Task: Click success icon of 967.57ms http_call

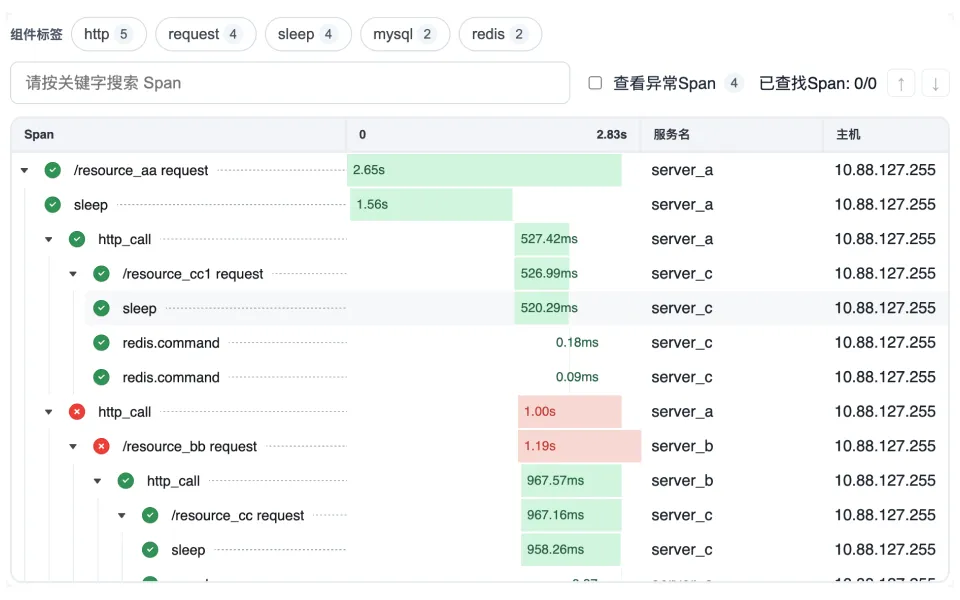Action: tap(126, 481)
